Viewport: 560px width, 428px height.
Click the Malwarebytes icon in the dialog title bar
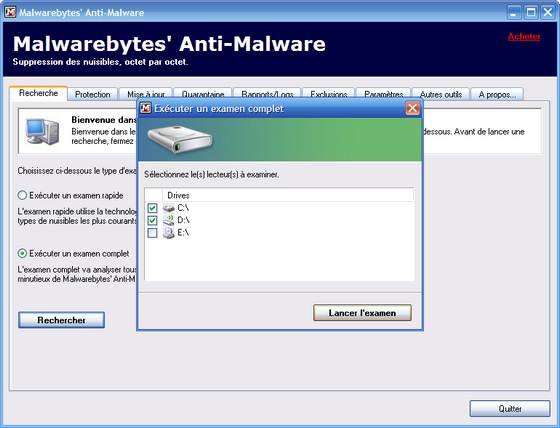tap(145, 108)
